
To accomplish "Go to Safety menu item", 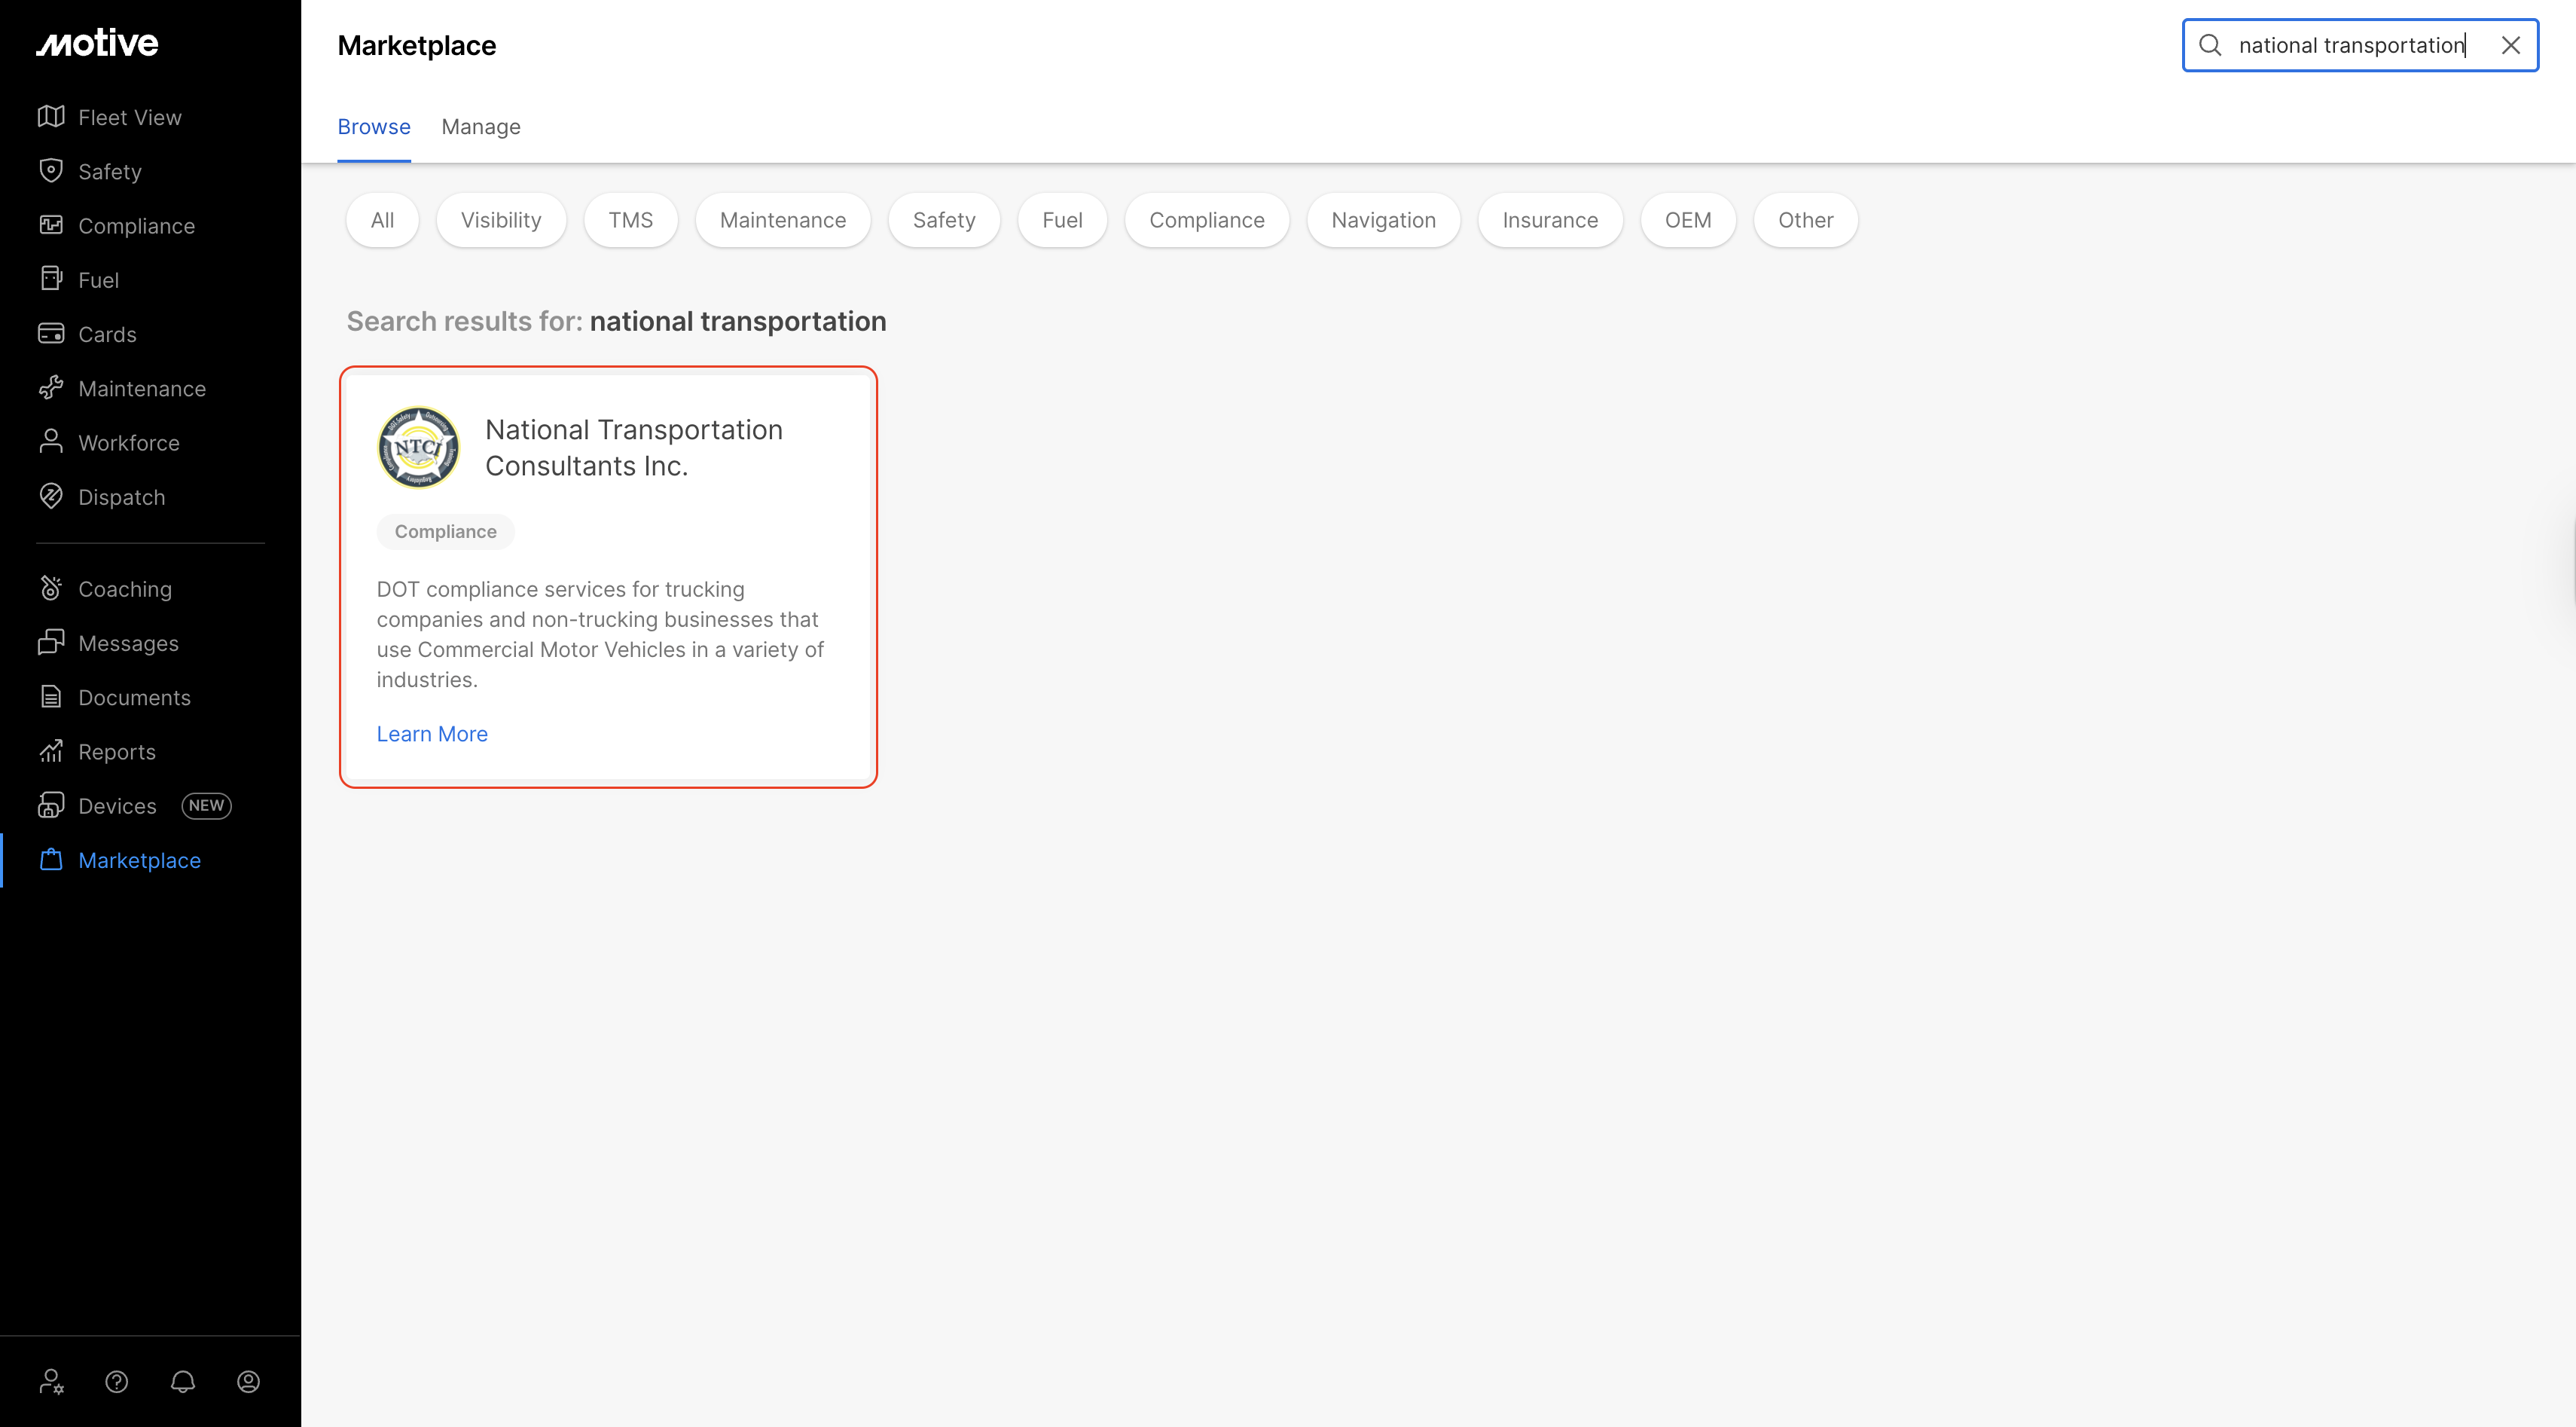I will 110,172.
